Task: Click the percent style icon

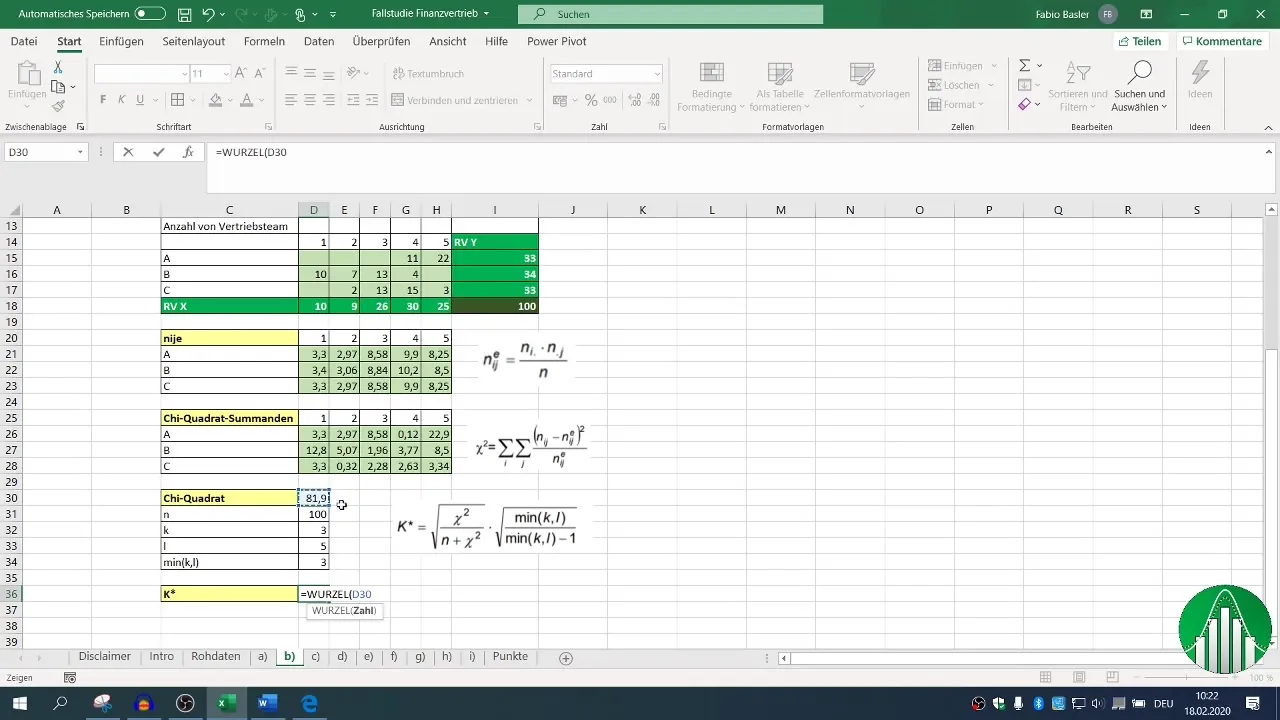Action: click(591, 100)
